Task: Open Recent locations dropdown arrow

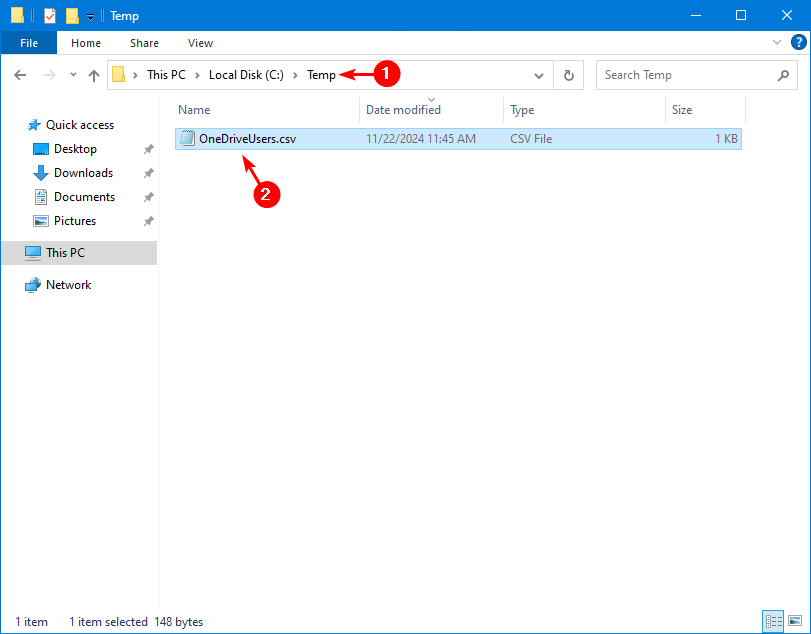Action: pos(73,75)
